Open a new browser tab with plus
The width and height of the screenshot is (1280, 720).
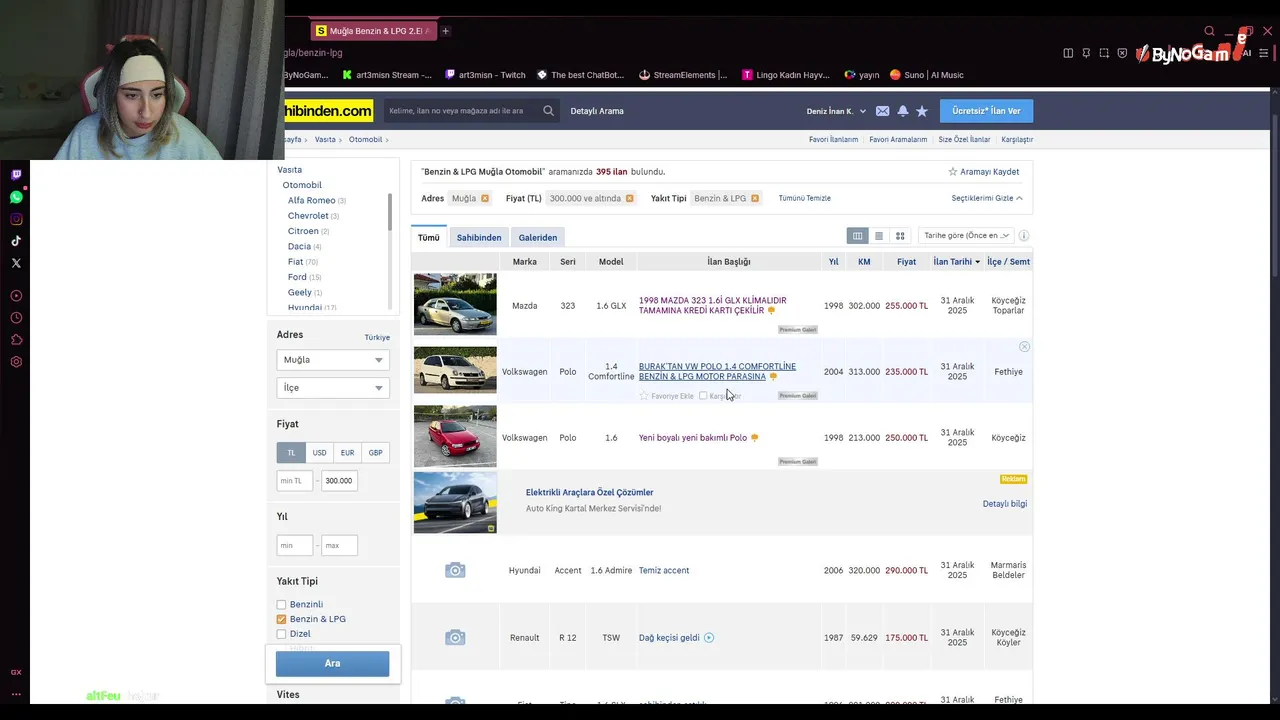click(445, 31)
